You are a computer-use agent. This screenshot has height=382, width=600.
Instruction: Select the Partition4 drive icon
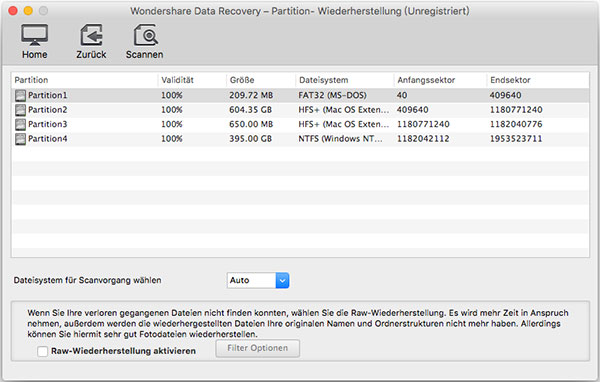tap(20, 139)
